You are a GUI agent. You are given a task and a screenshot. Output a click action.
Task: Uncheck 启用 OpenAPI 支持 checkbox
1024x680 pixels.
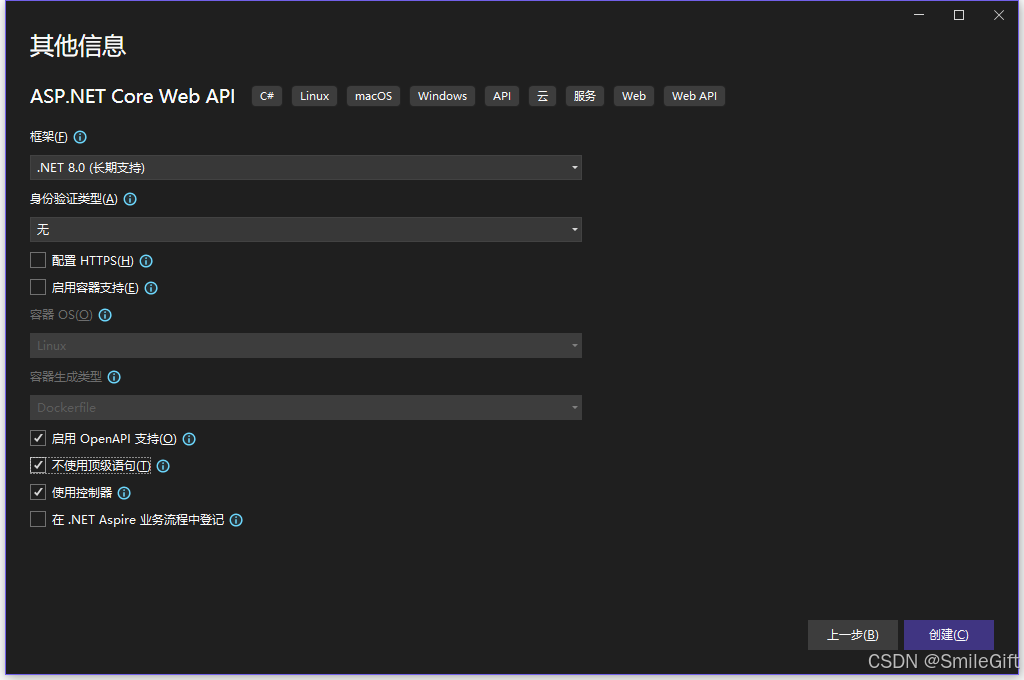pos(38,439)
